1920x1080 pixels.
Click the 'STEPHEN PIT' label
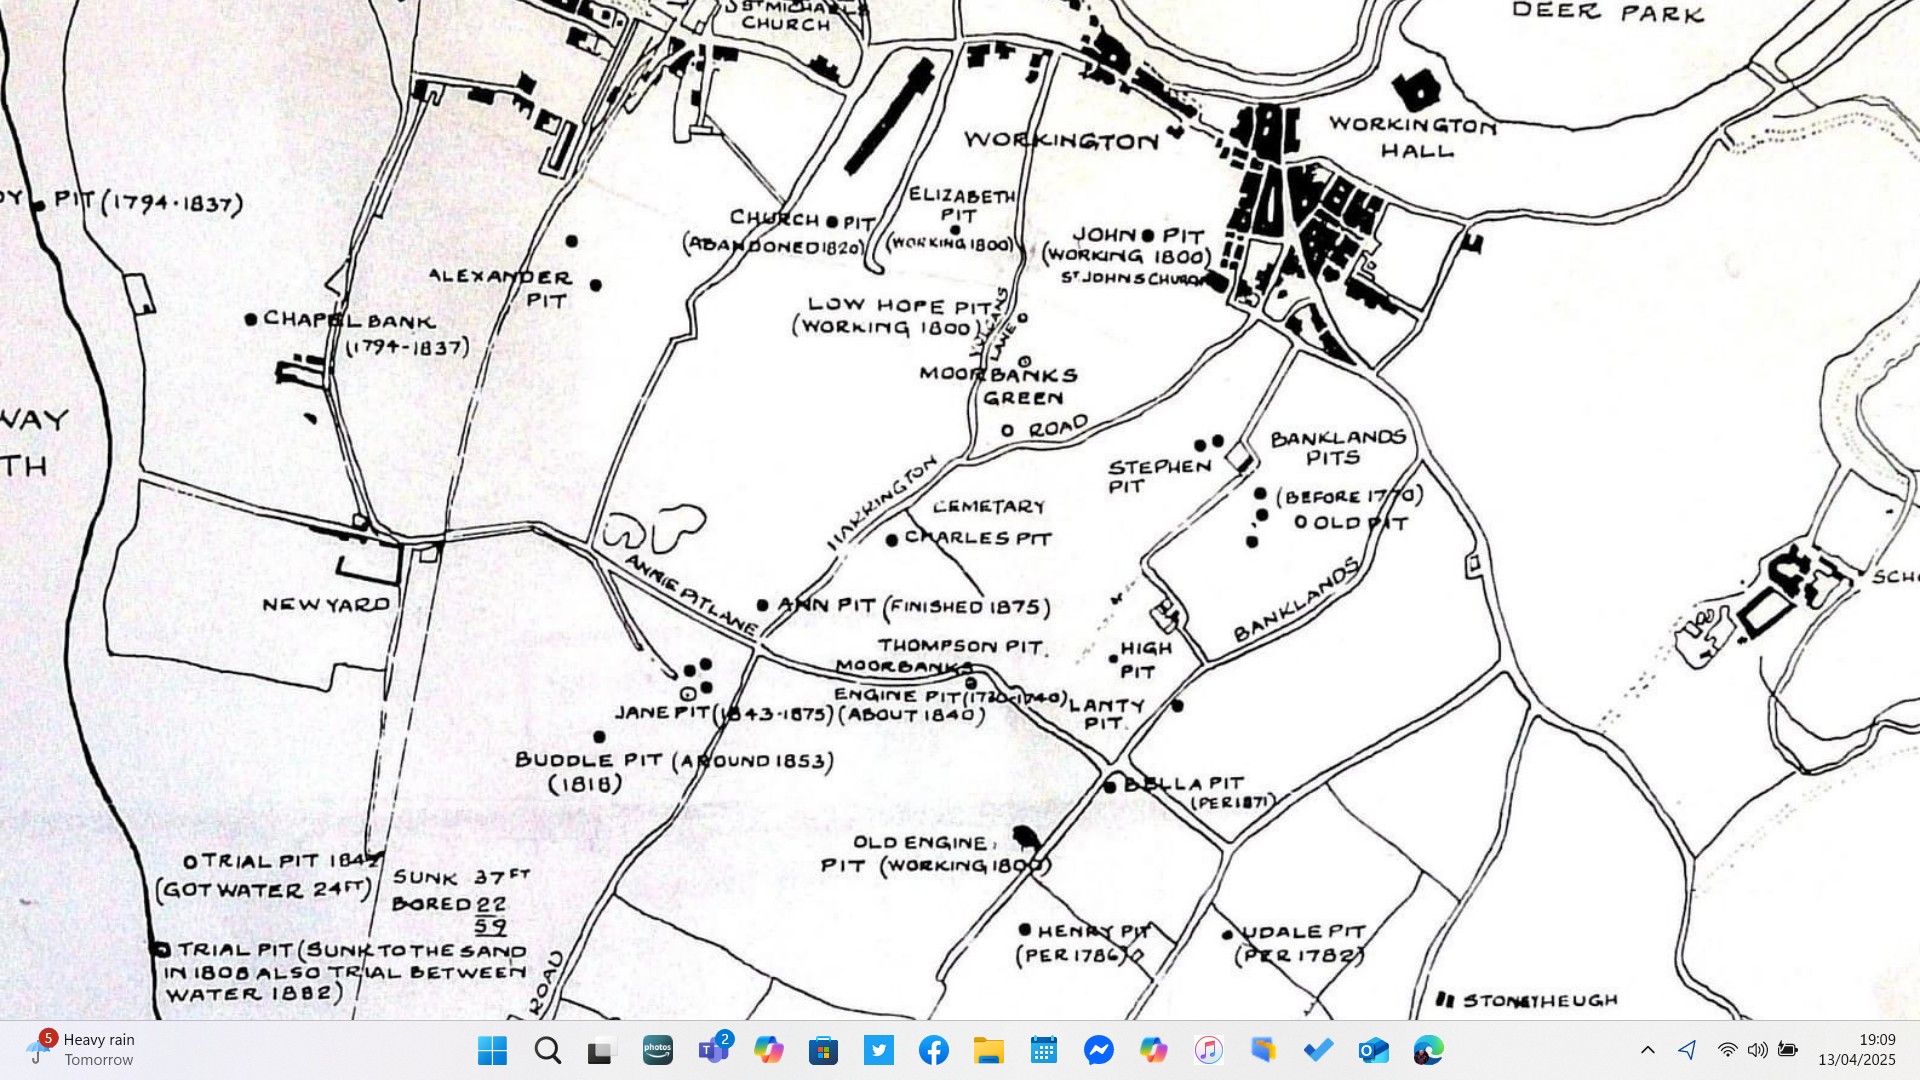(1159, 476)
